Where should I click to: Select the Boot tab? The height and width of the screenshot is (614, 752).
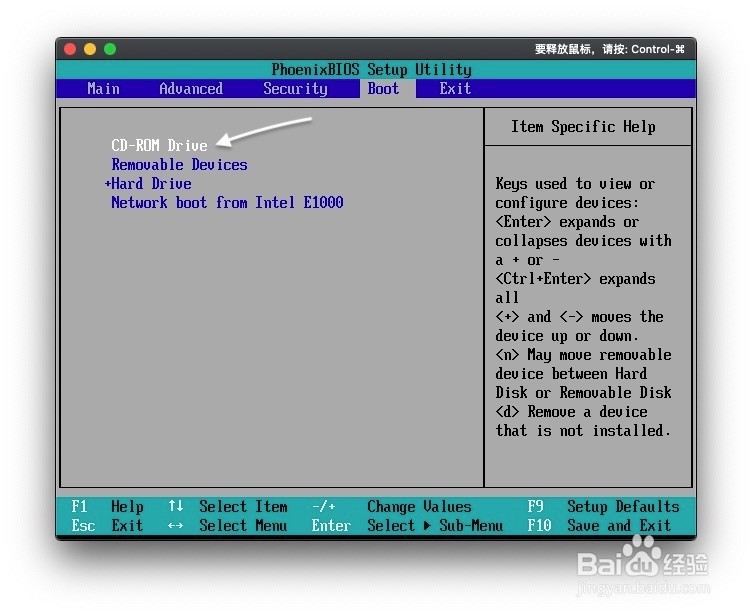pyautogui.click(x=383, y=89)
